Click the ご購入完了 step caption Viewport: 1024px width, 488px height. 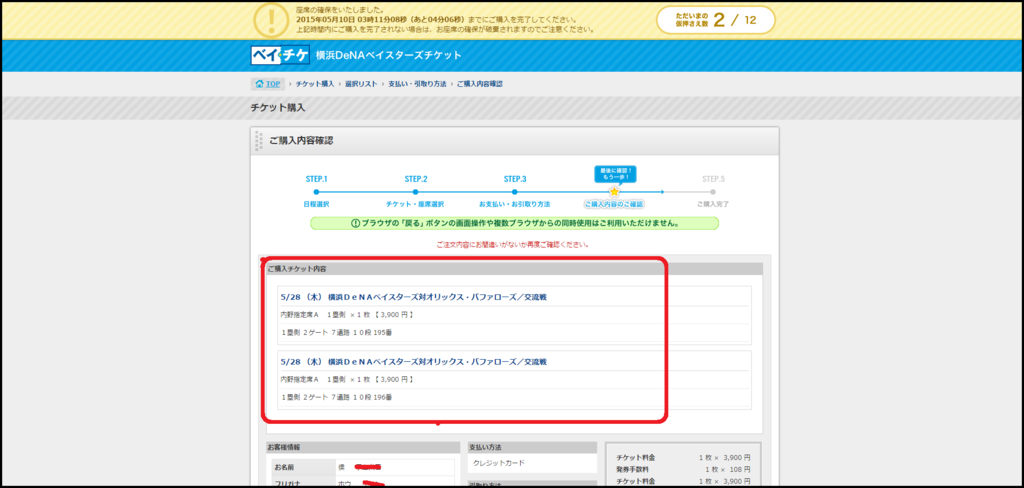[x=713, y=204]
